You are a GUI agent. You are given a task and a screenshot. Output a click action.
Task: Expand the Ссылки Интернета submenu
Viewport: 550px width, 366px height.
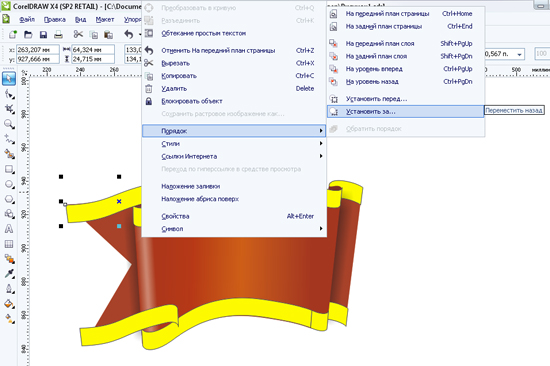[234, 156]
